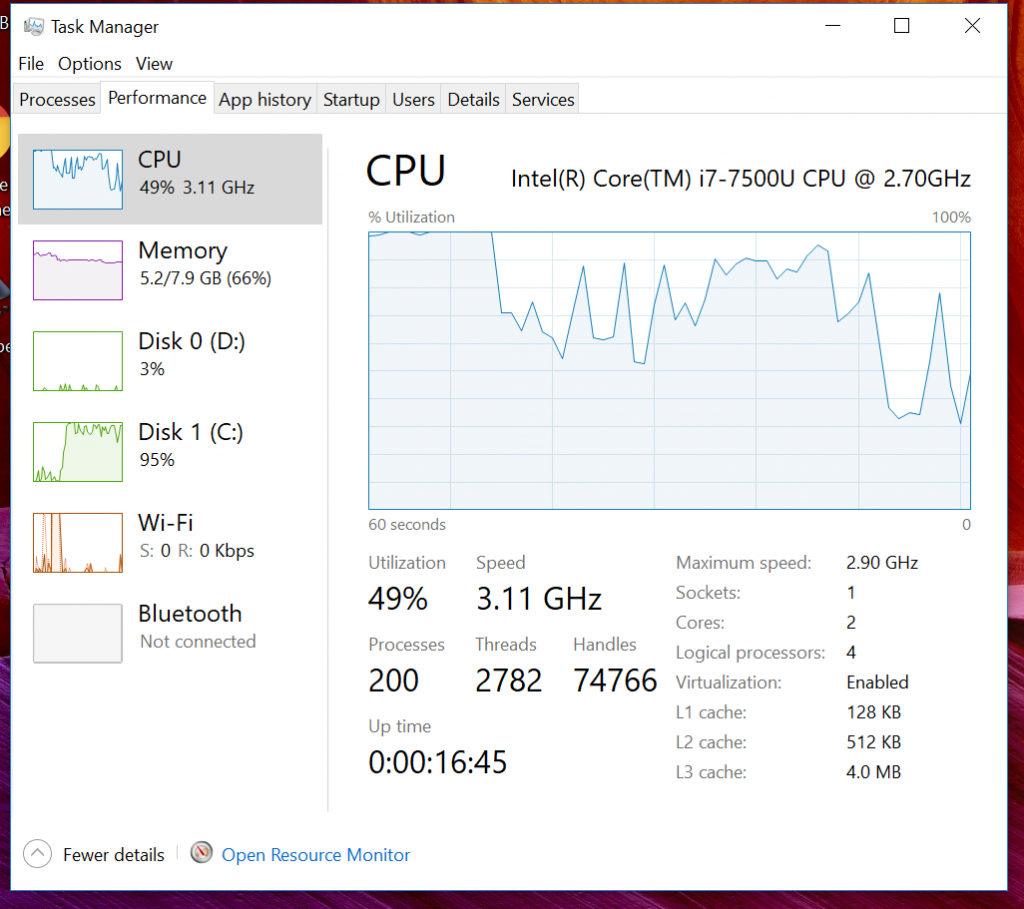Switch to the App history tab
This screenshot has height=909, width=1024.
(x=265, y=99)
